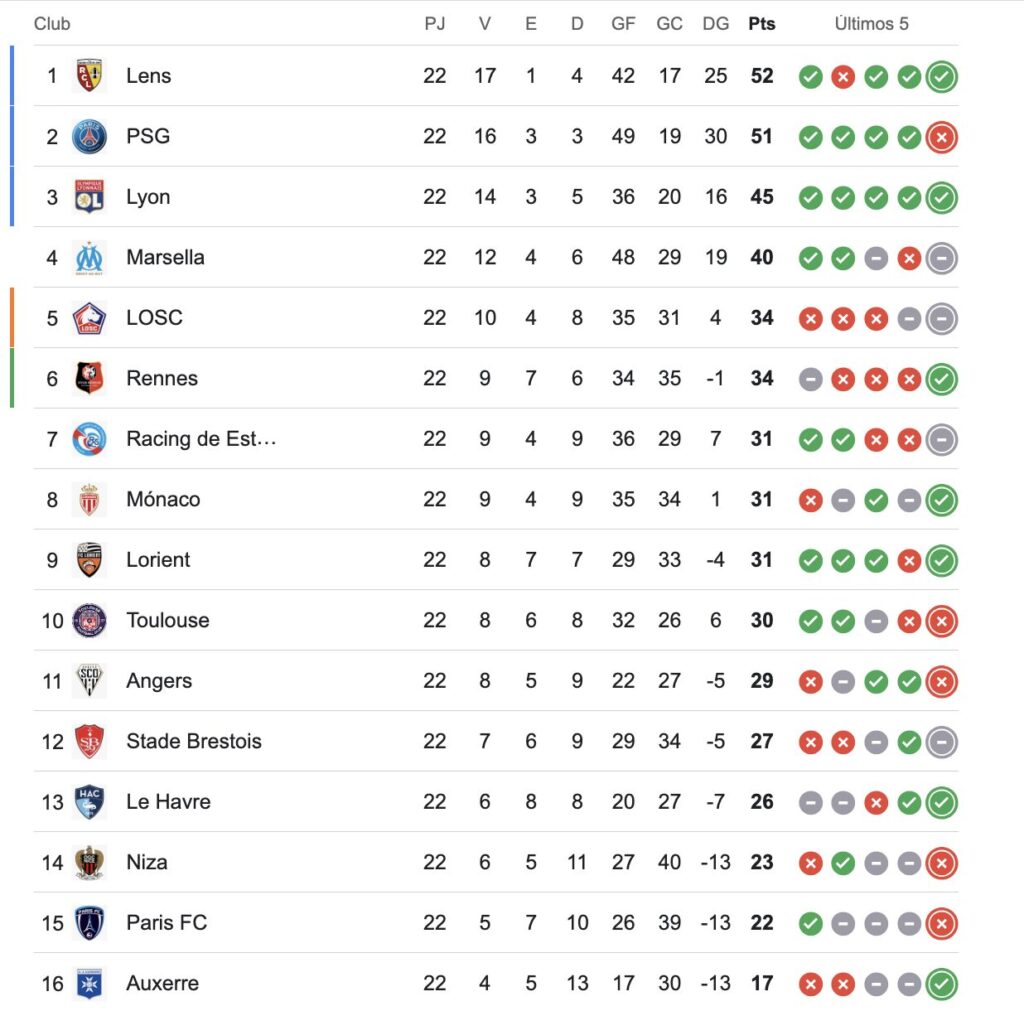Click the Paris FC club crest
This screenshot has width=1024, height=1011.
click(x=89, y=923)
